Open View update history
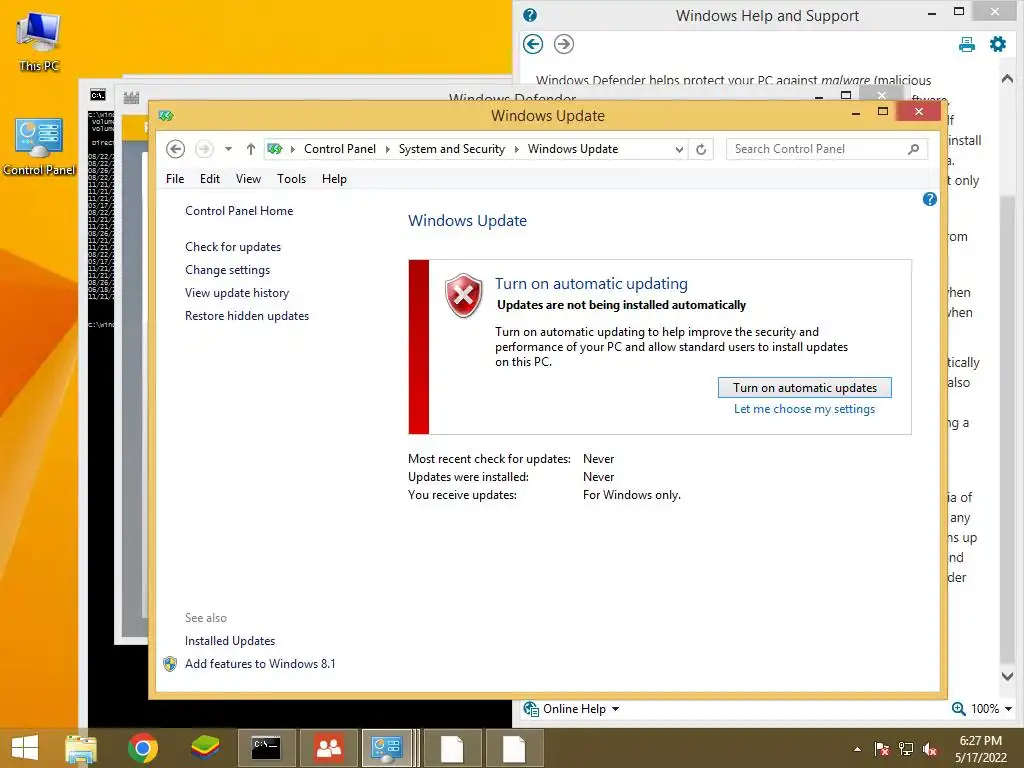Viewport: 1024px width, 768px height. [x=237, y=293]
